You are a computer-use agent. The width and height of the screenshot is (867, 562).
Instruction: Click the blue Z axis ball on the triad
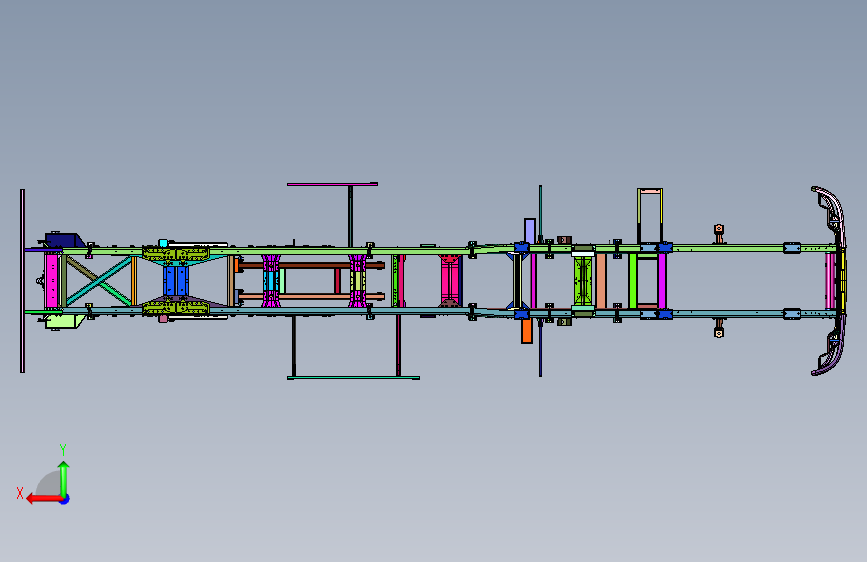(65, 499)
